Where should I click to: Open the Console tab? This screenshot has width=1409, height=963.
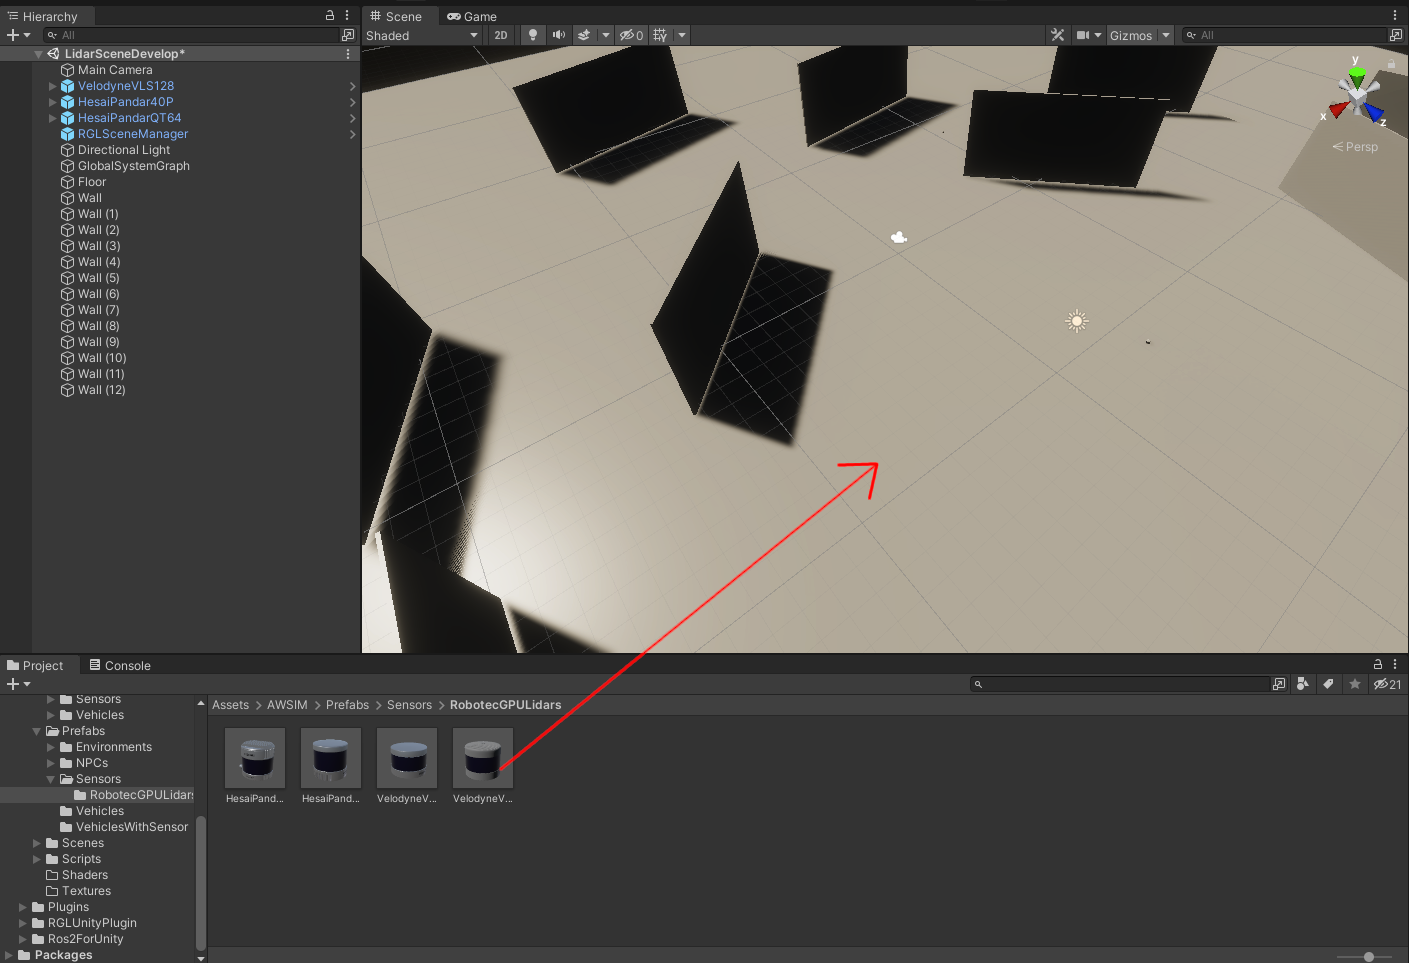[x=120, y=665]
